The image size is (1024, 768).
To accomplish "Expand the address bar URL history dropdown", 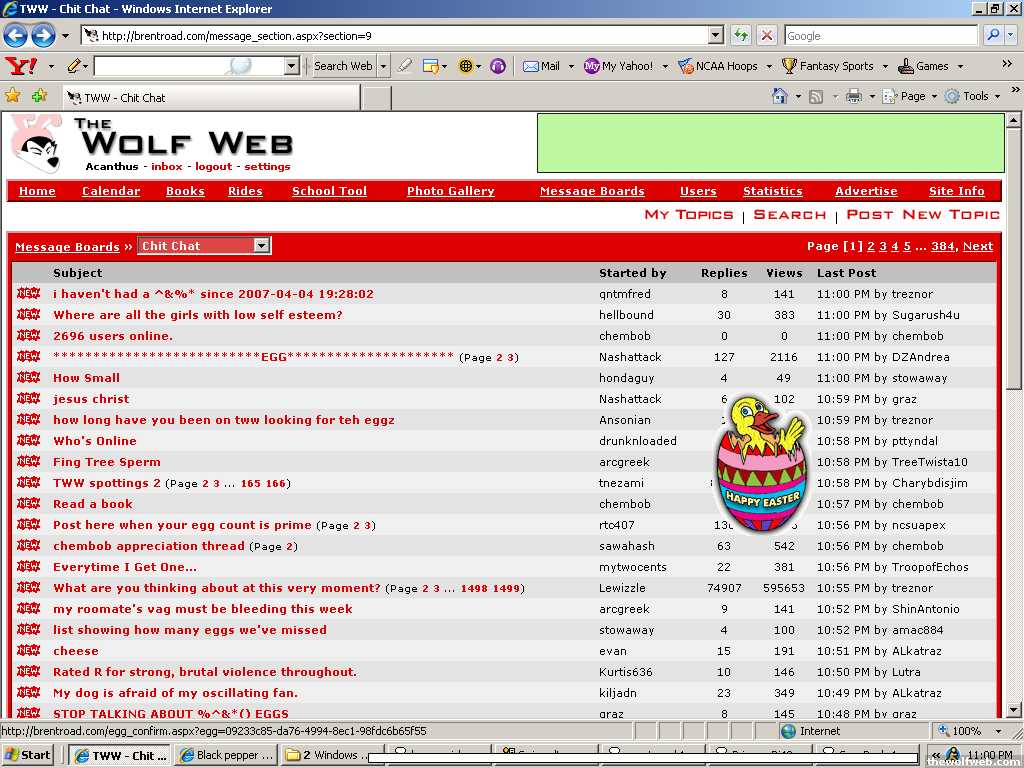I will (715, 36).
